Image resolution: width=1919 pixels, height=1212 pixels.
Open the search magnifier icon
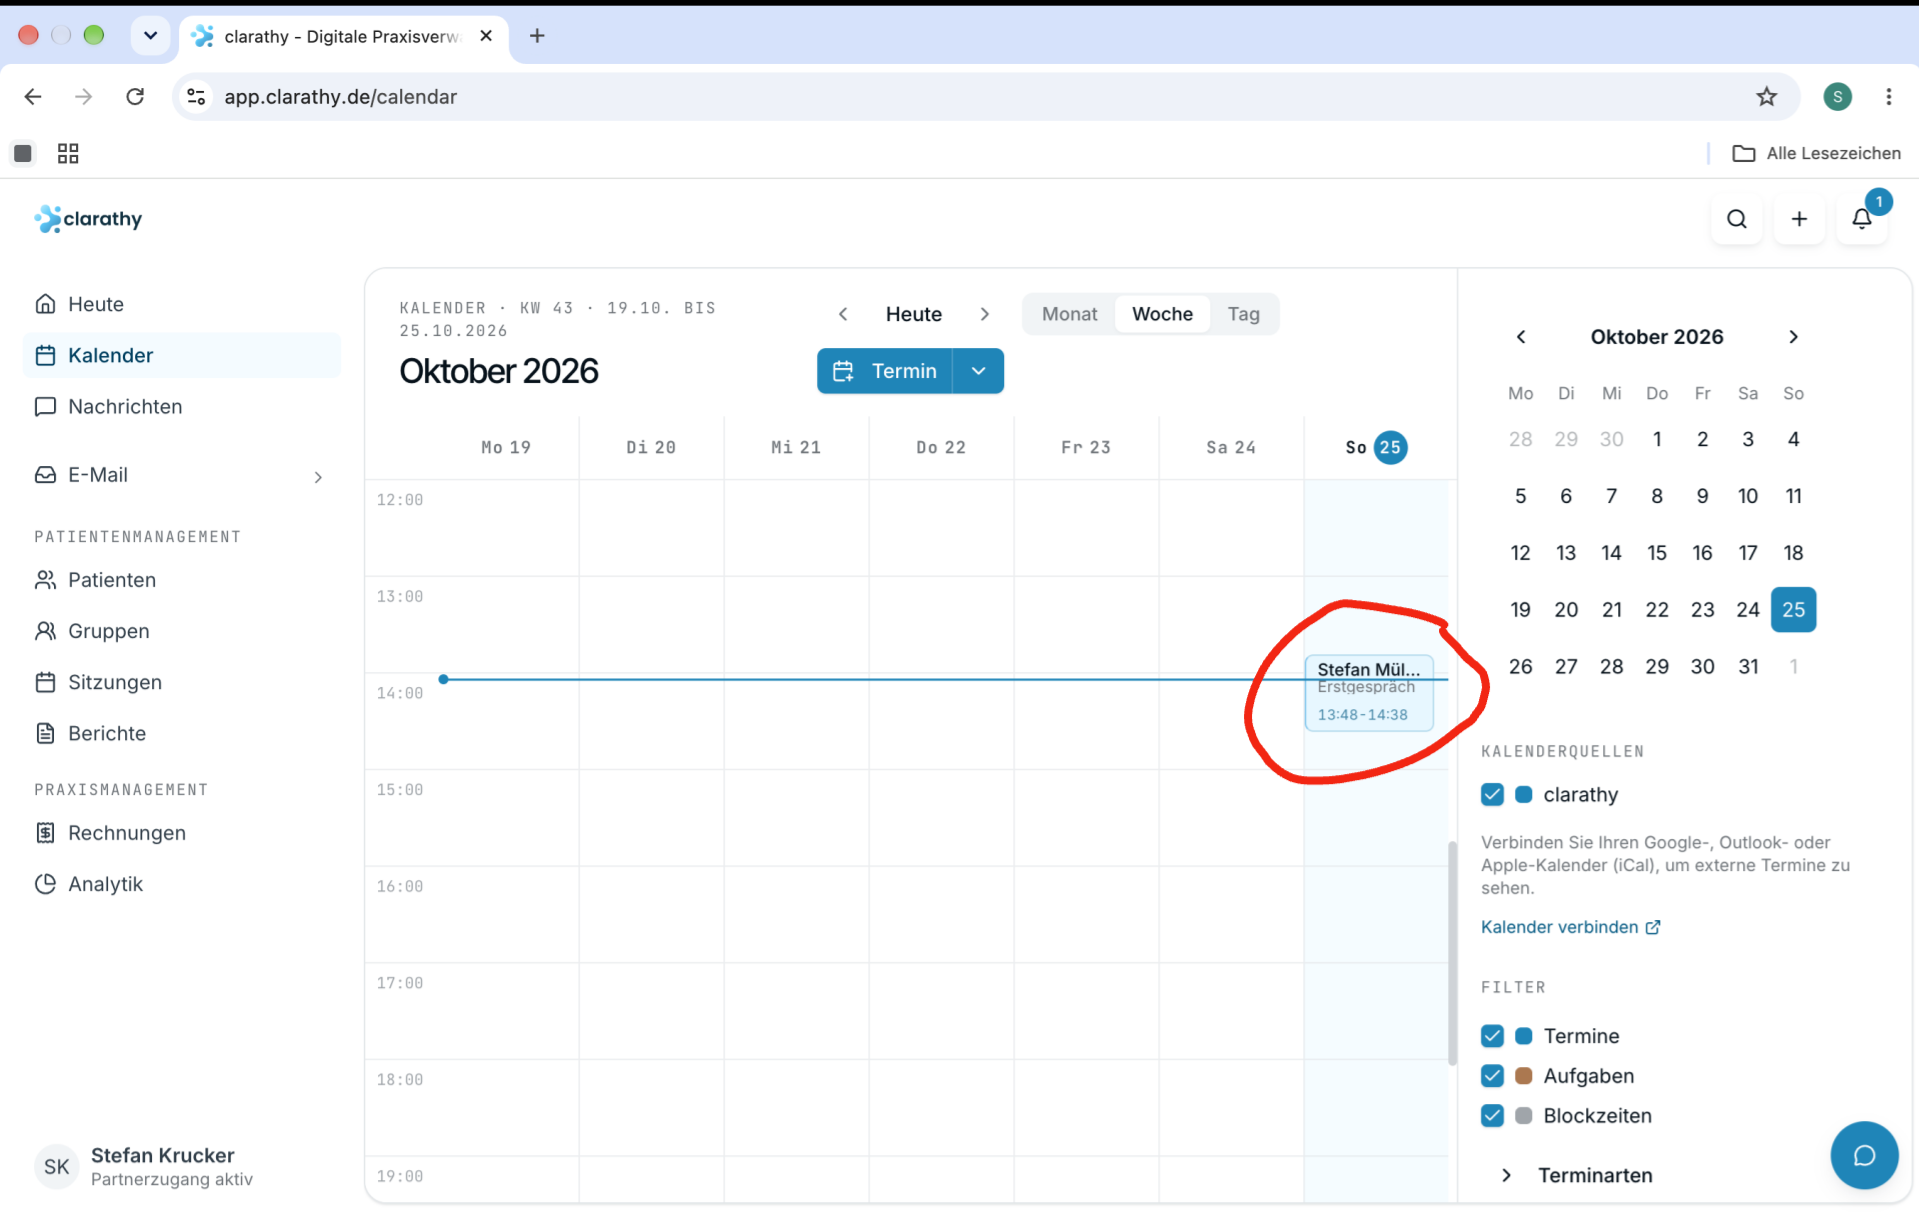[1737, 219]
